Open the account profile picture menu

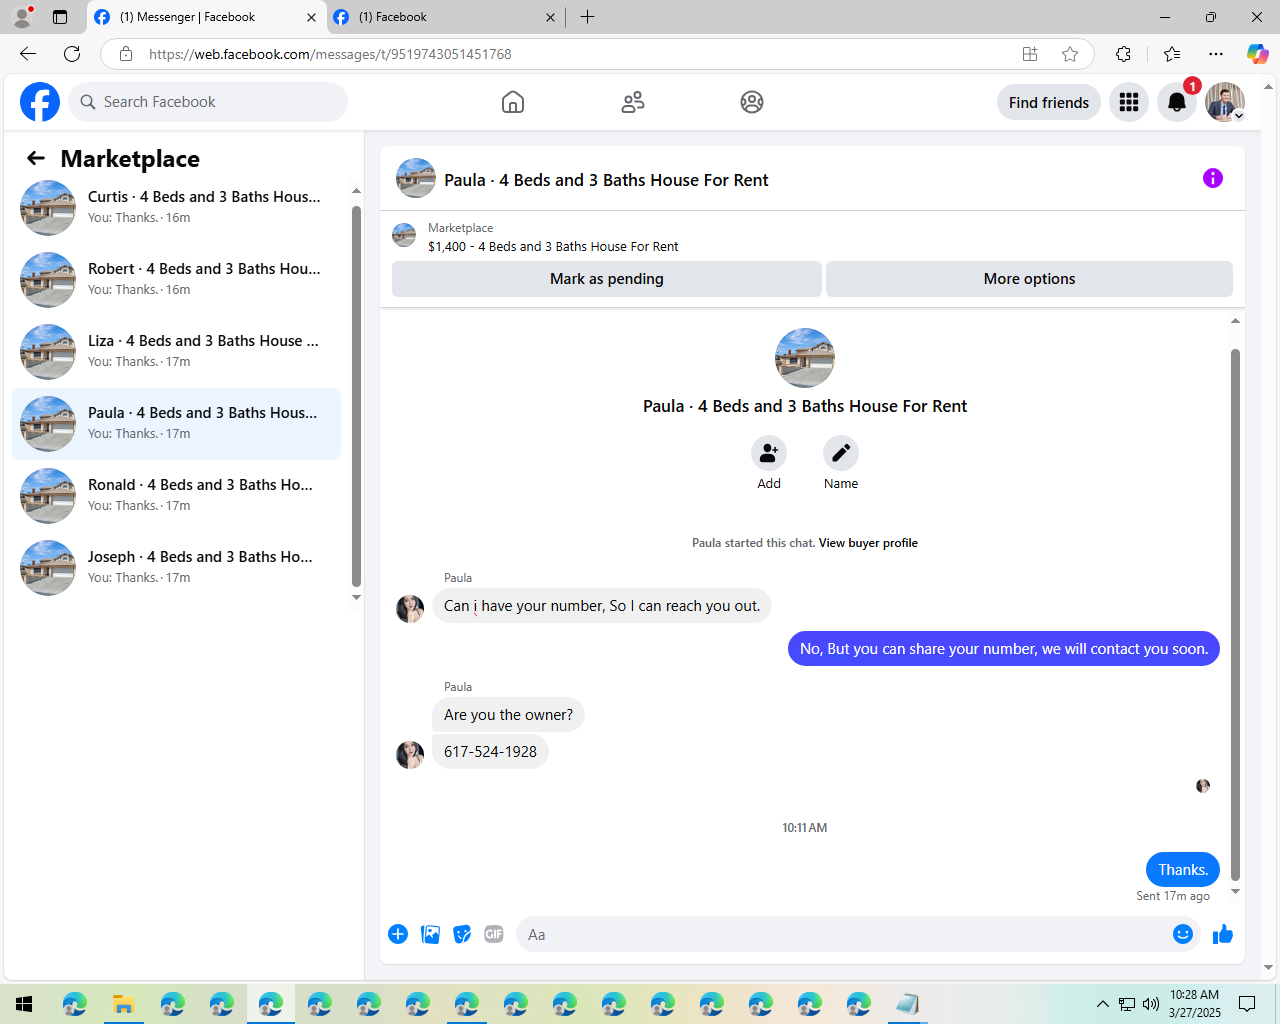click(x=1225, y=102)
